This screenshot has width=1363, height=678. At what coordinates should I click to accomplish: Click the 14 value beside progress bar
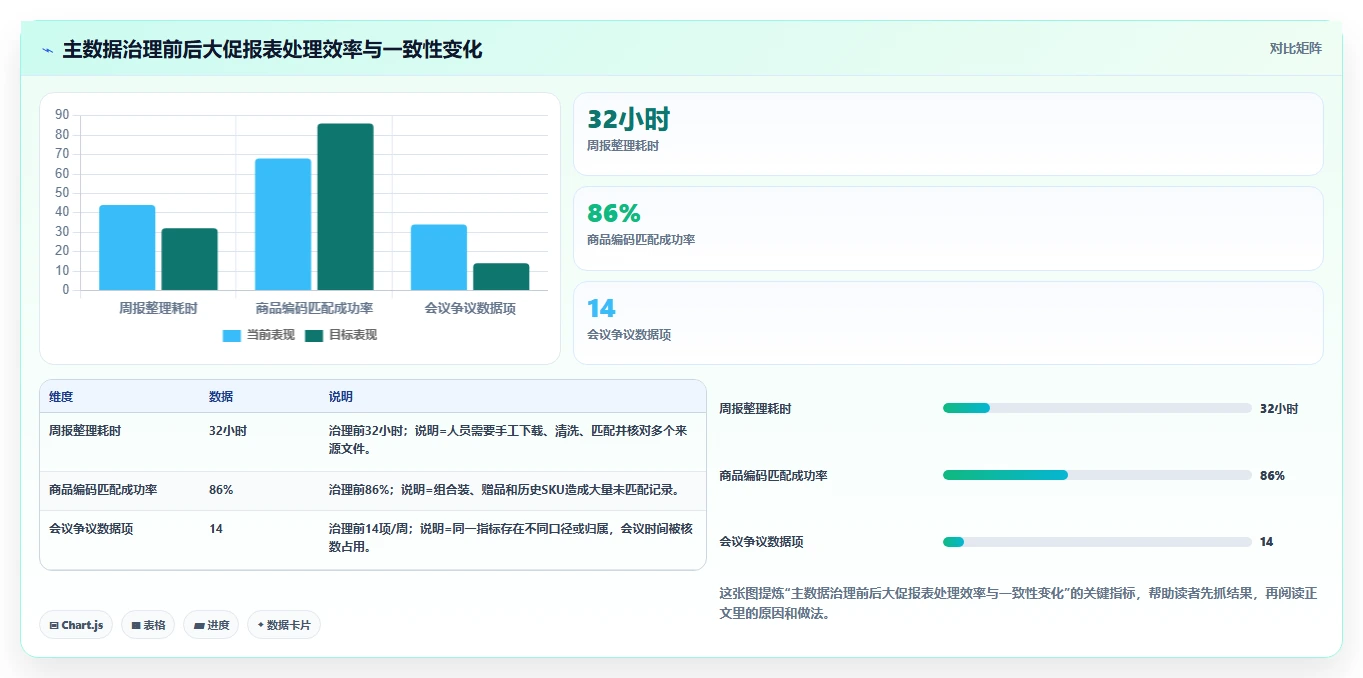[1267, 542]
